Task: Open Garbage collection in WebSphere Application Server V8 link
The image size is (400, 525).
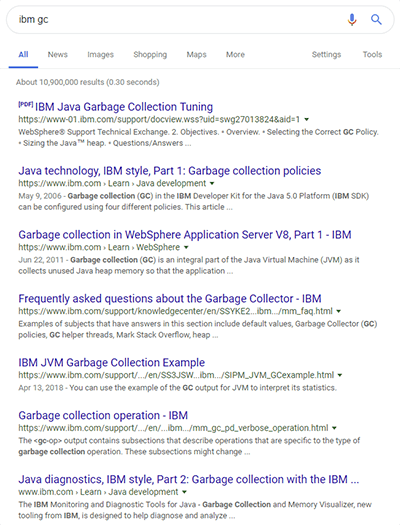Action: click(x=185, y=235)
